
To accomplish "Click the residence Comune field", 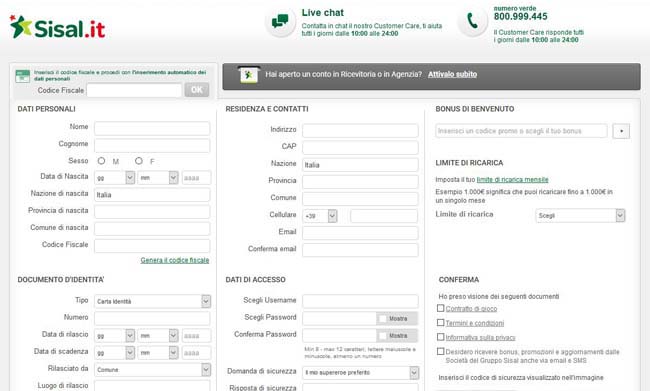I will [x=360, y=199].
